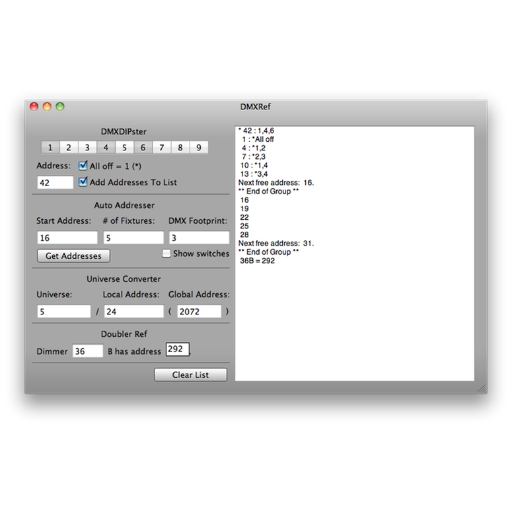The width and height of the screenshot is (512, 512).
Task: Click the Global Address field showing 2072
Action: point(199,311)
